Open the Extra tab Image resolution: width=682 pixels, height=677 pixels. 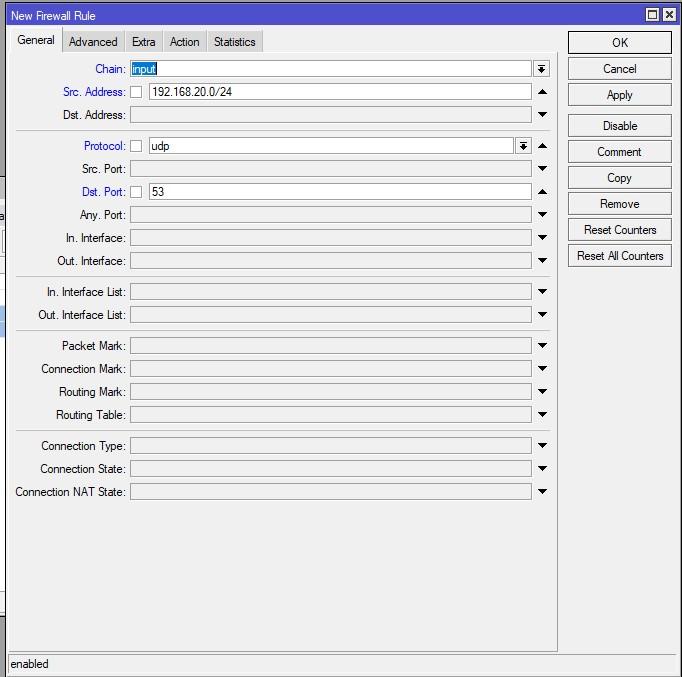point(144,42)
